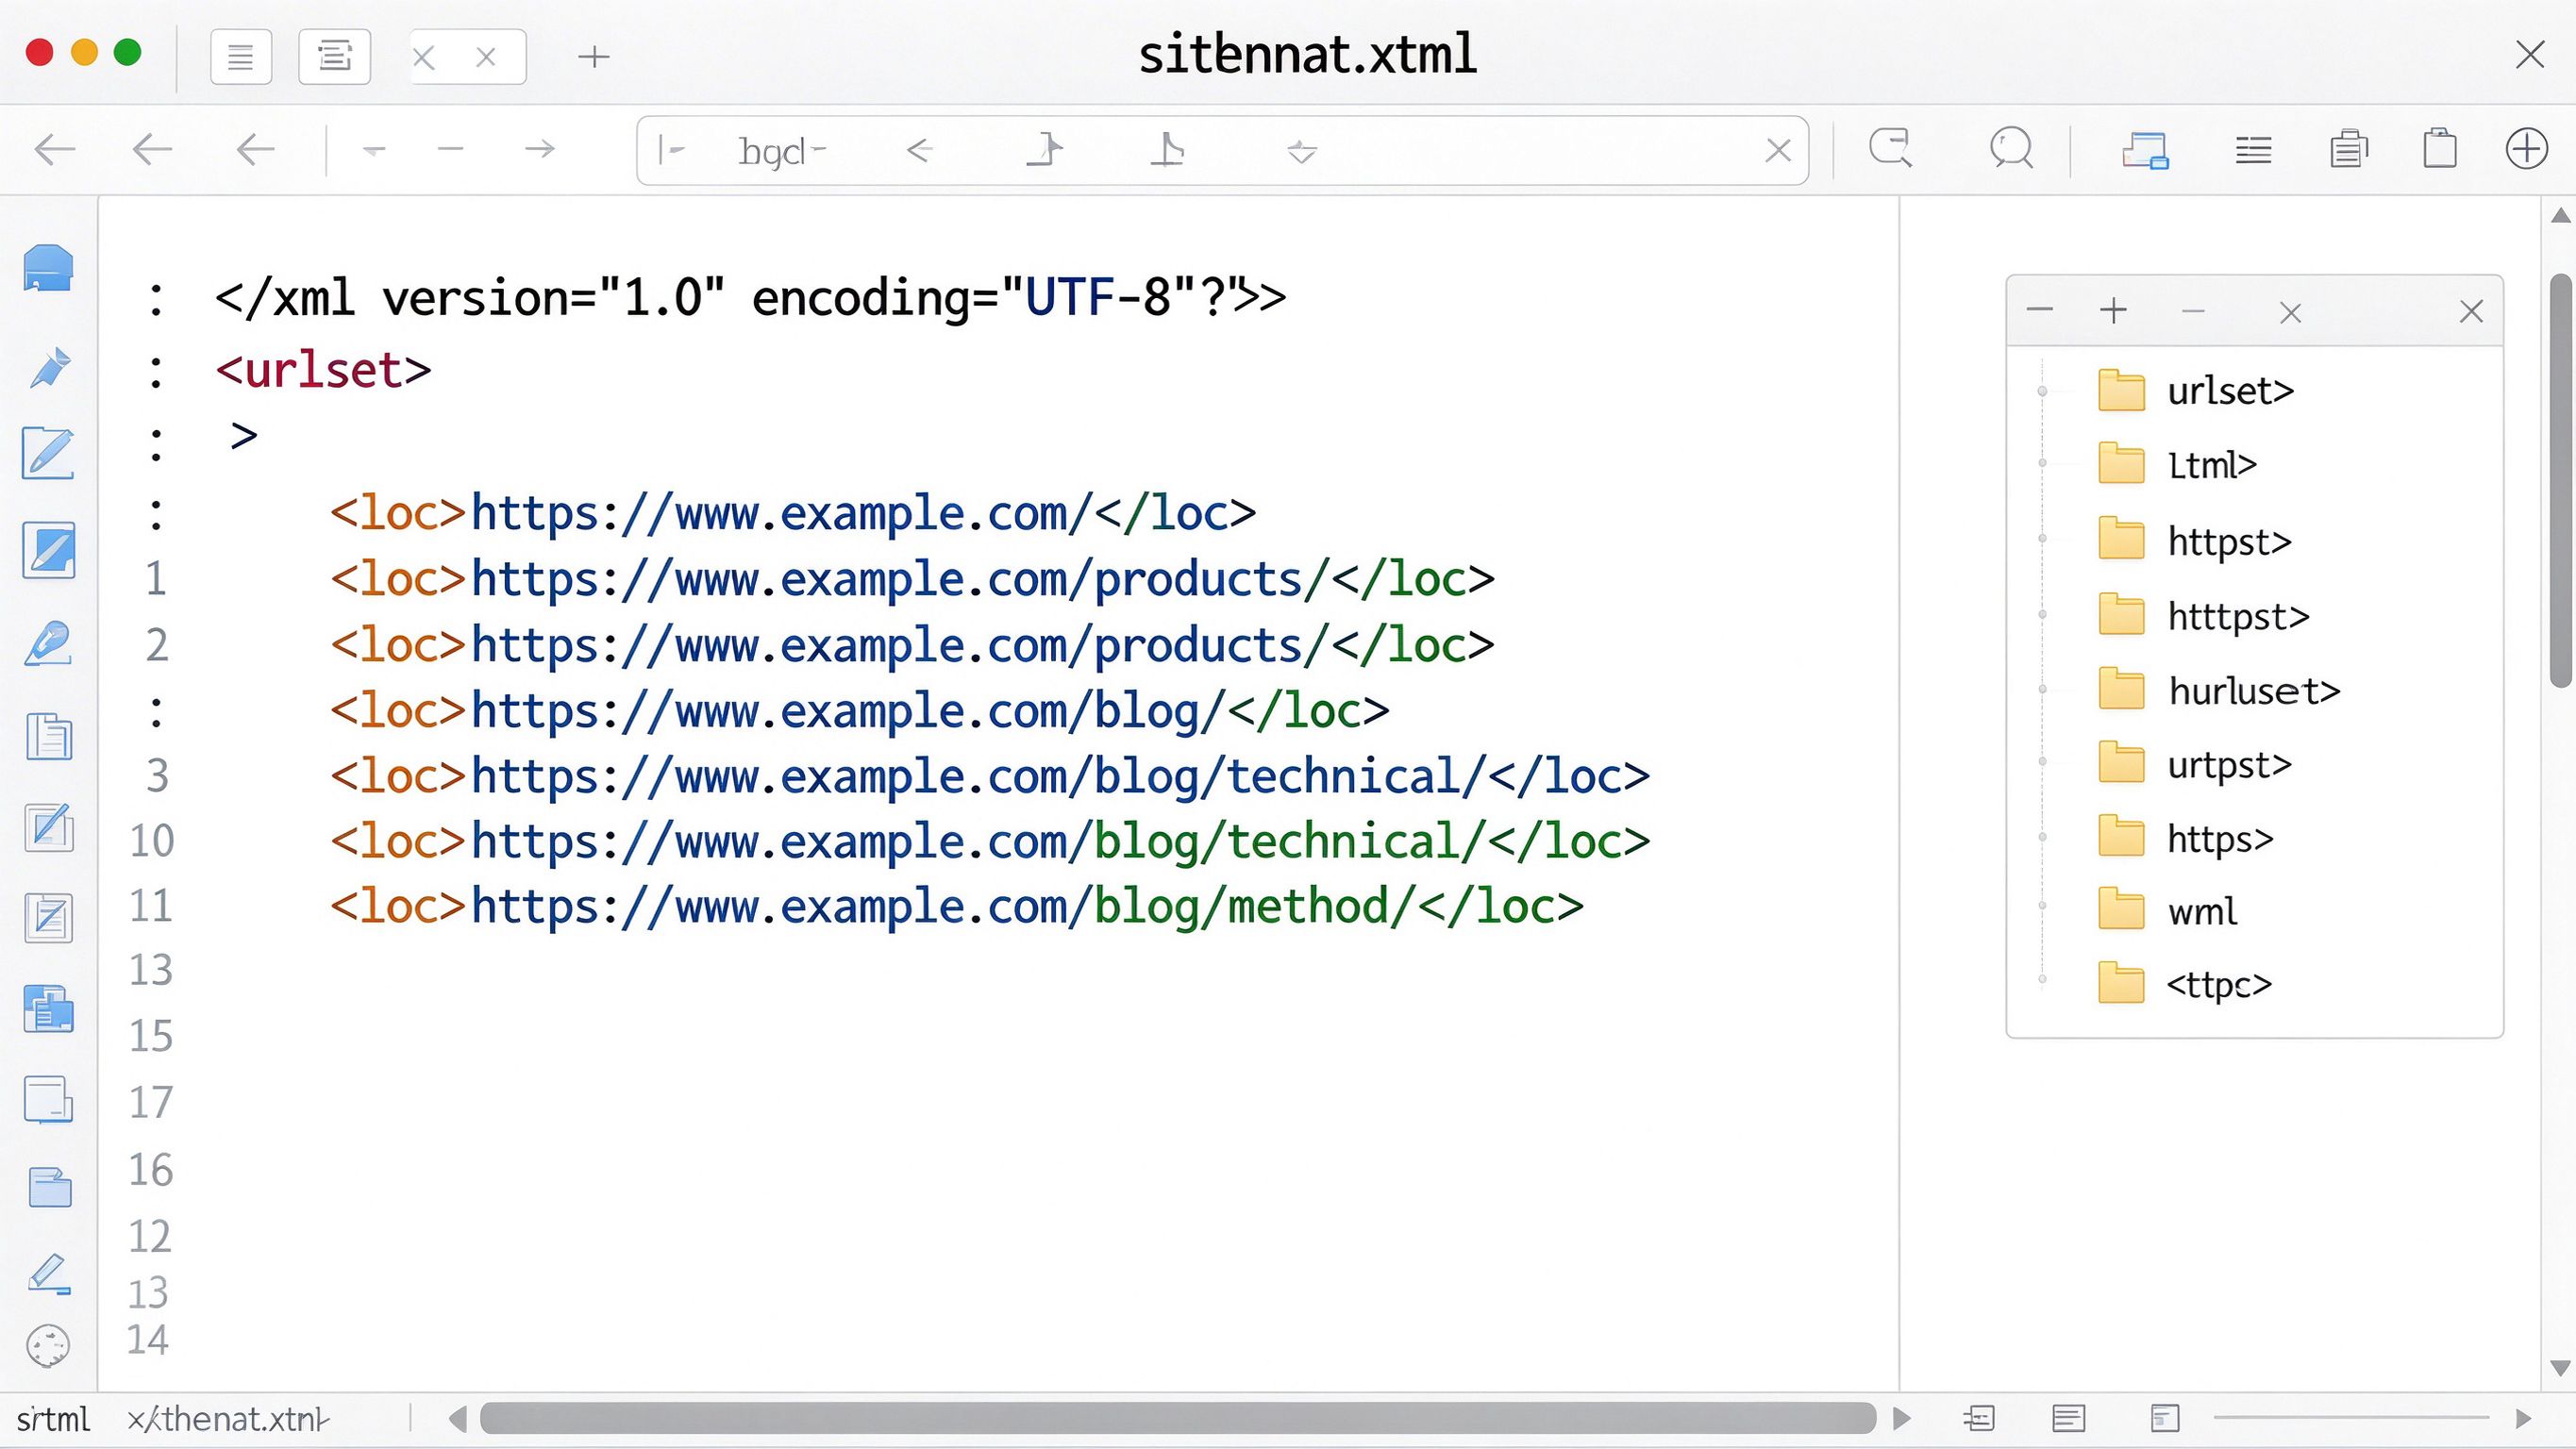Click the scroll up arrow at right

(x=2561, y=216)
